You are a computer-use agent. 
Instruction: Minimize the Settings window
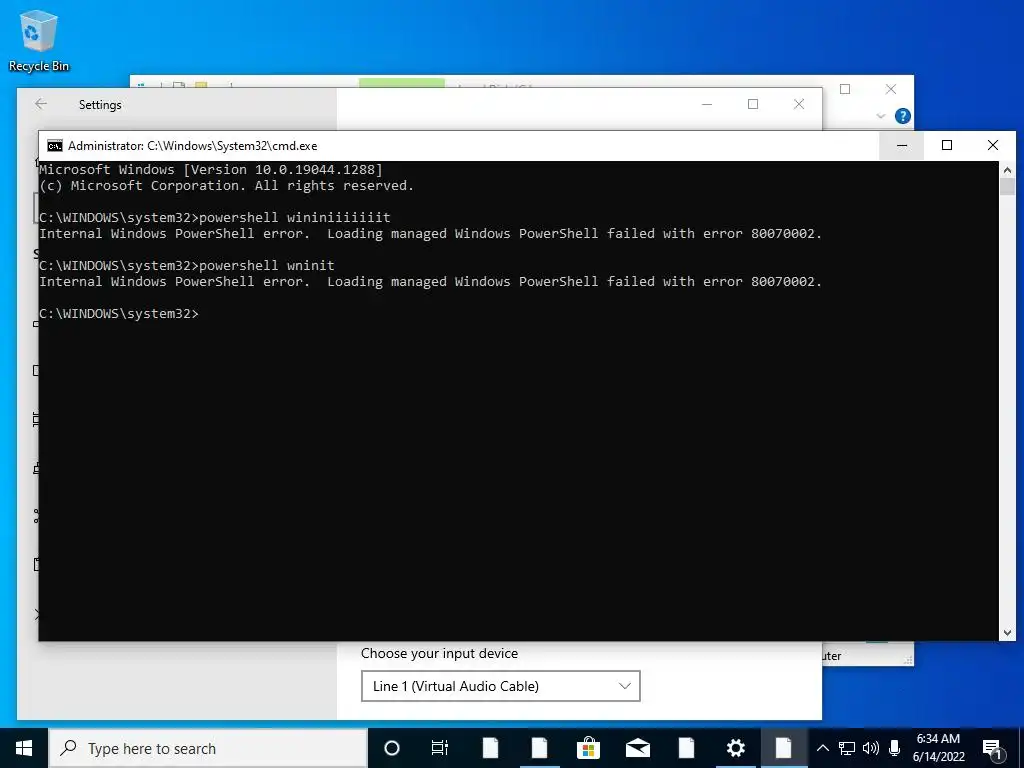click(707, 104)
